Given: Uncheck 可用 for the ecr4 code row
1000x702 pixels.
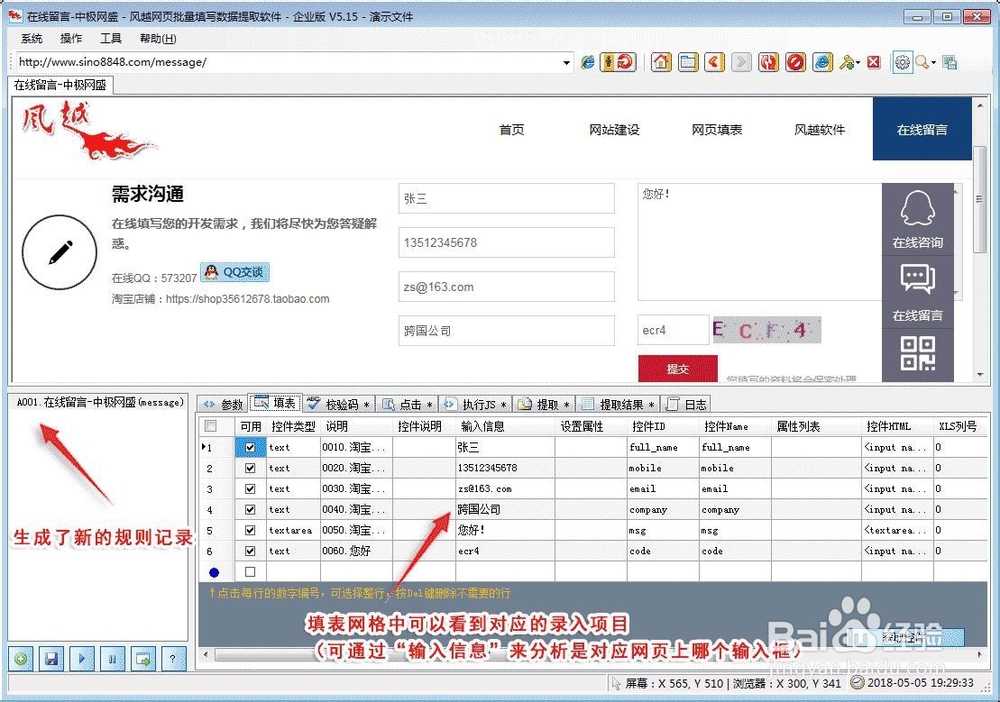Looking at the screenshot, I should (250, 551).
